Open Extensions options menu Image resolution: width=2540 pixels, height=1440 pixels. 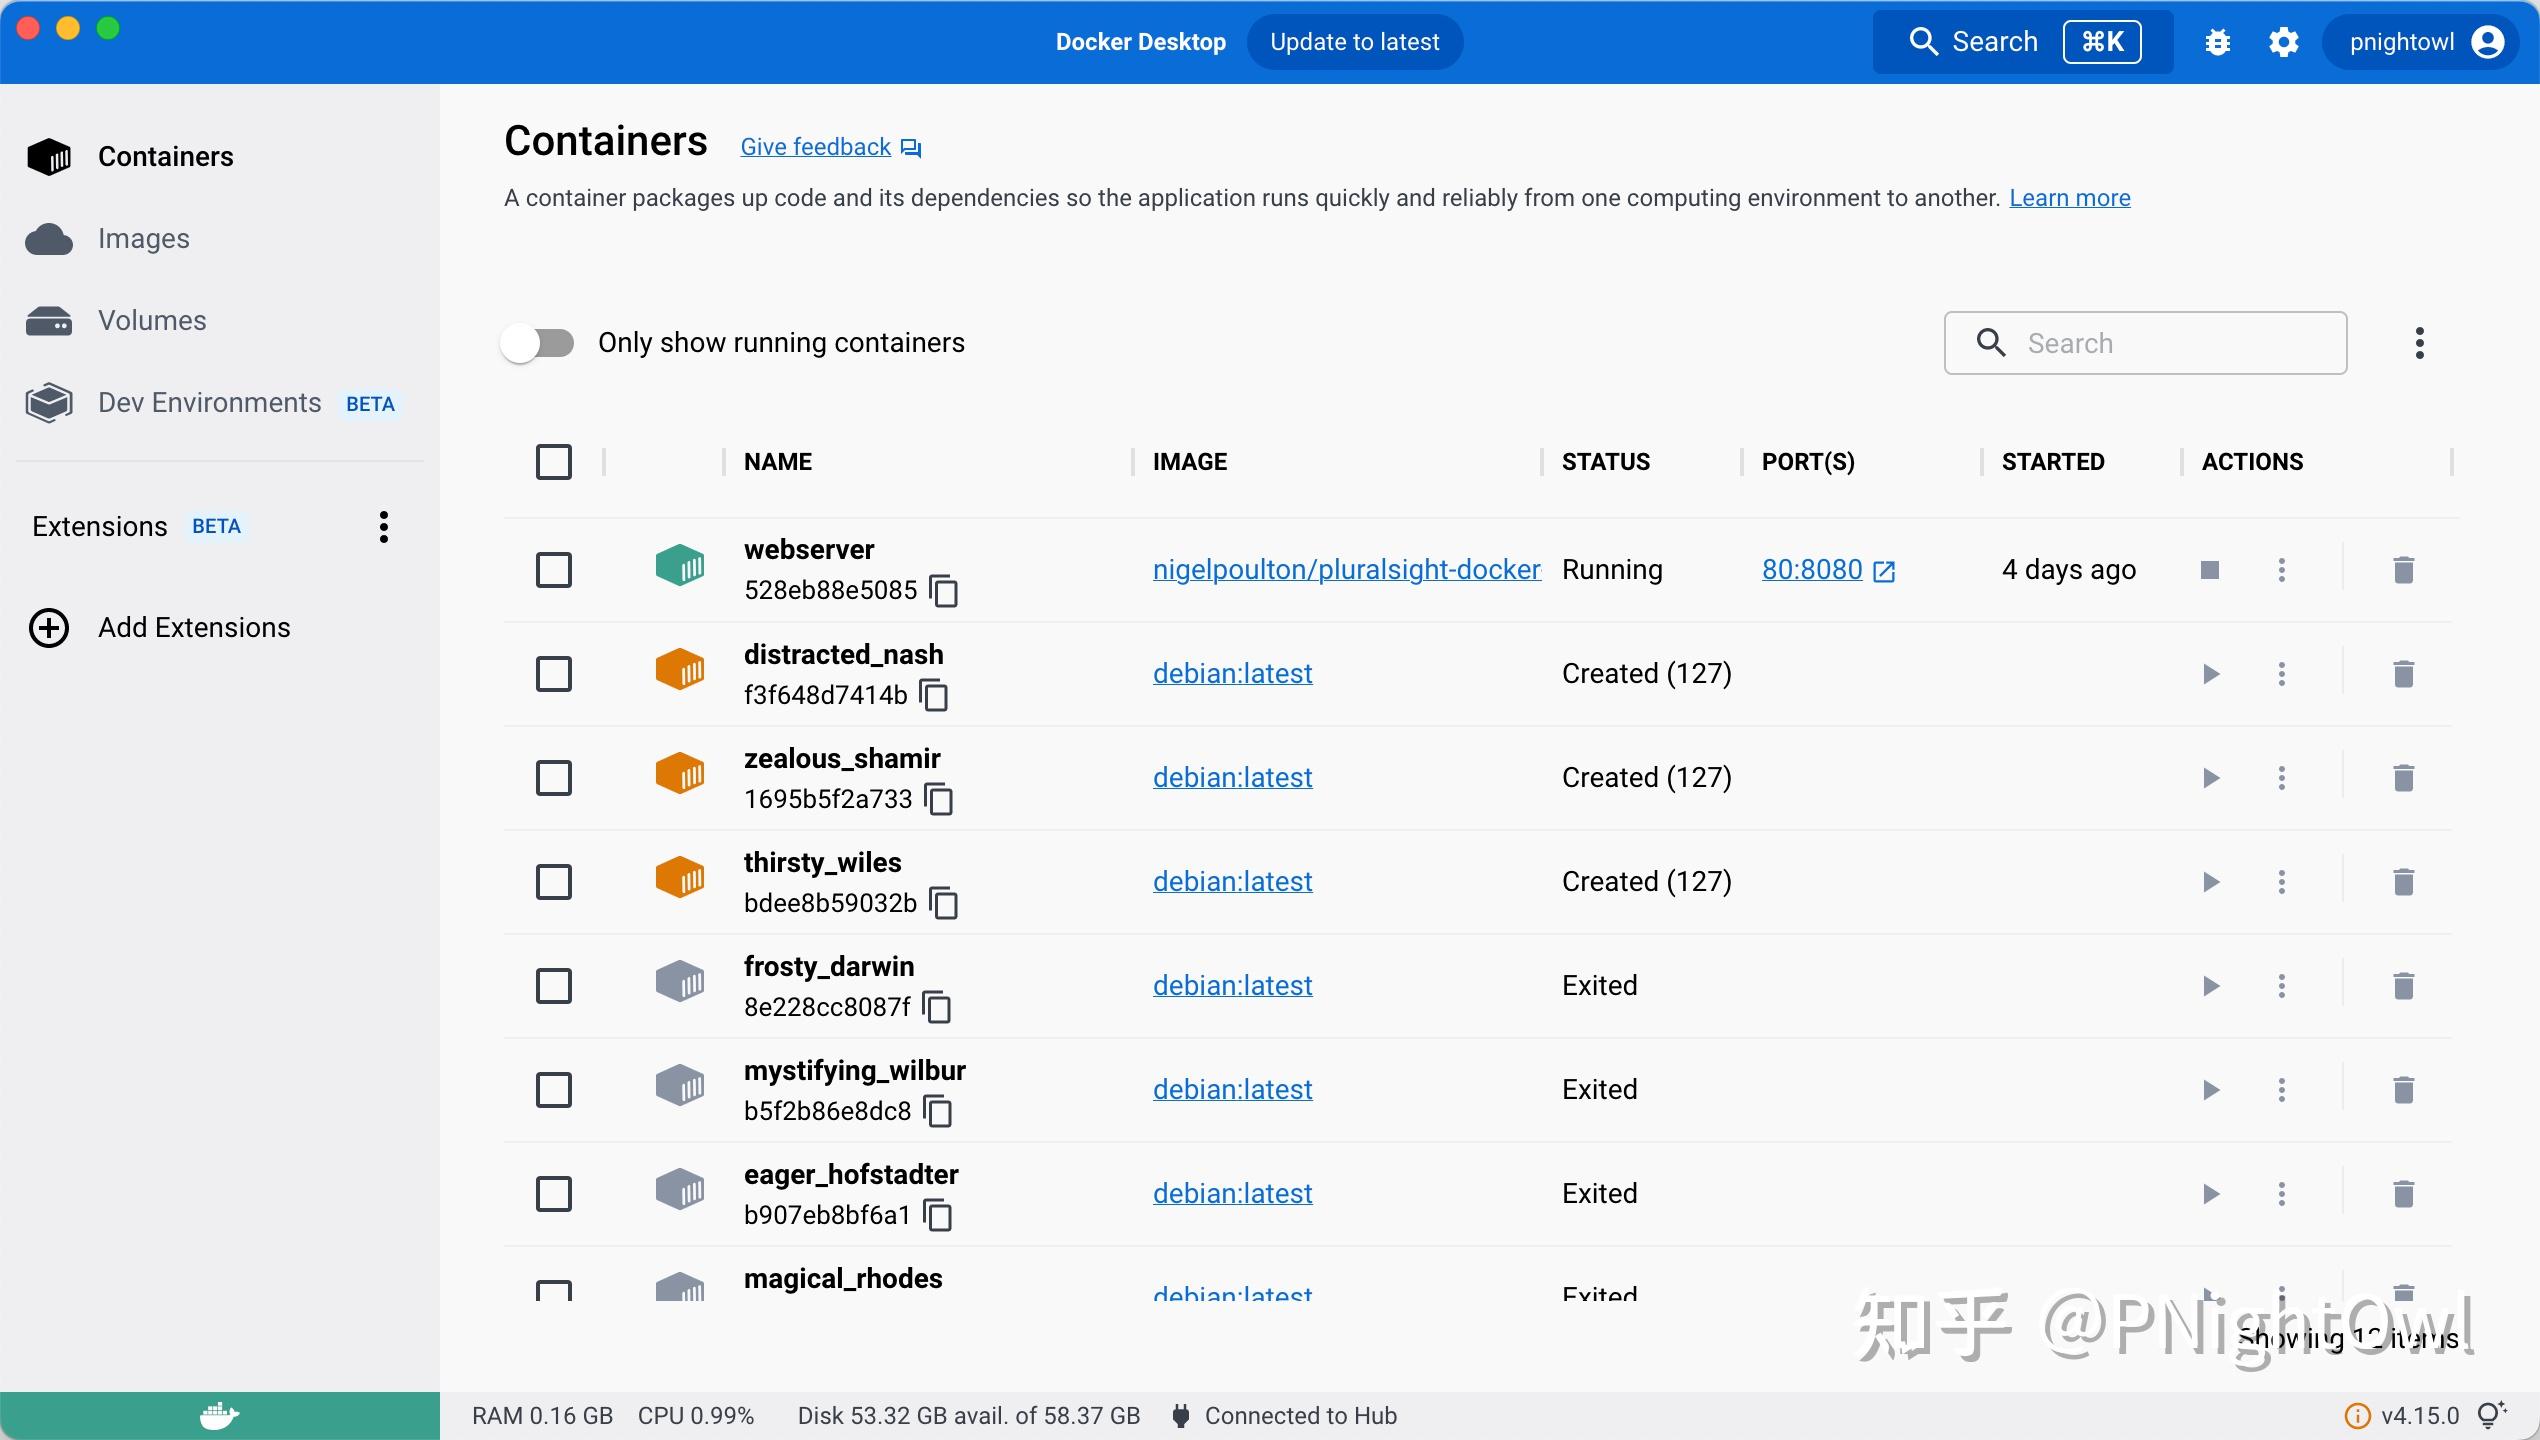pyautogui.click(x=384, y=527)
